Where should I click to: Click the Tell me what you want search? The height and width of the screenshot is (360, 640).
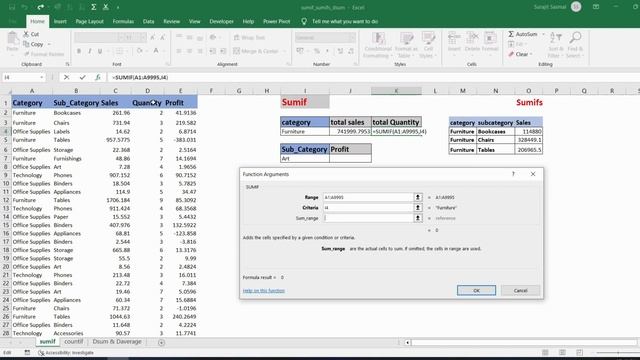(x=345, y=21)
